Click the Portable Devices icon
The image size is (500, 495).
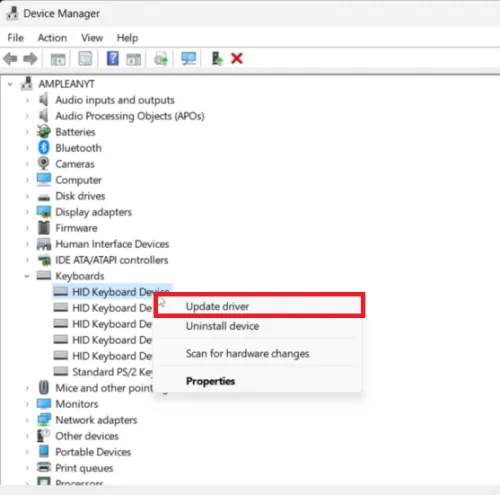(44, 451)
